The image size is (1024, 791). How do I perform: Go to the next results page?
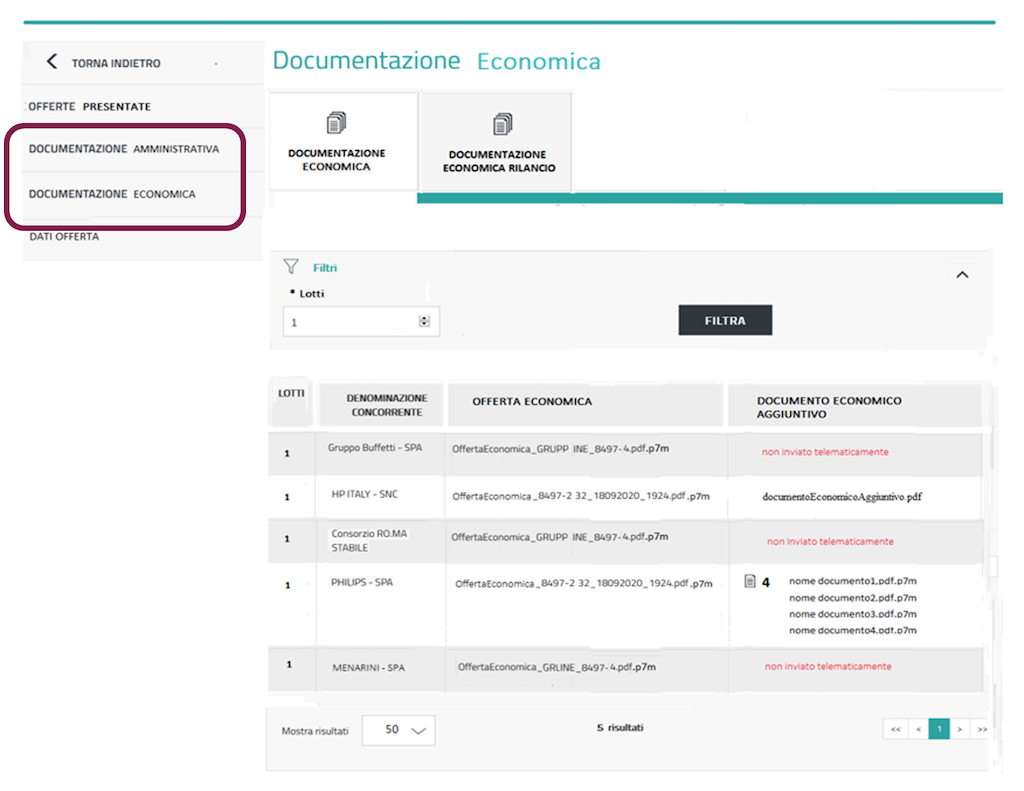pos(960,729)
